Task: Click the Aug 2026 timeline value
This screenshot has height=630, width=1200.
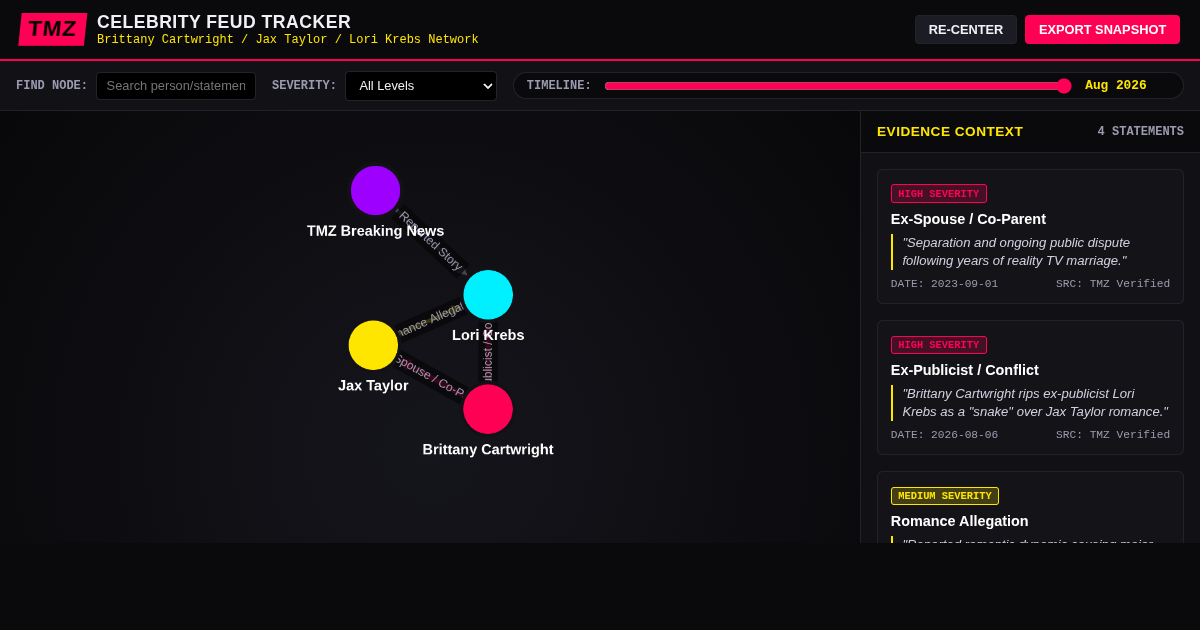Action: pyautogui.click(x=1116, y=86)
